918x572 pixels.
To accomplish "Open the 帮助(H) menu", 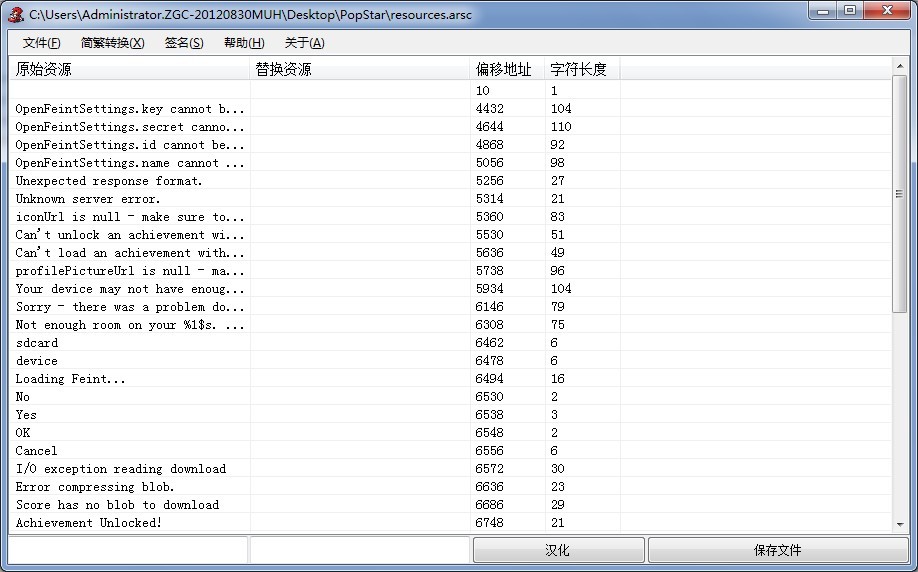I will (x=244, y=43).
